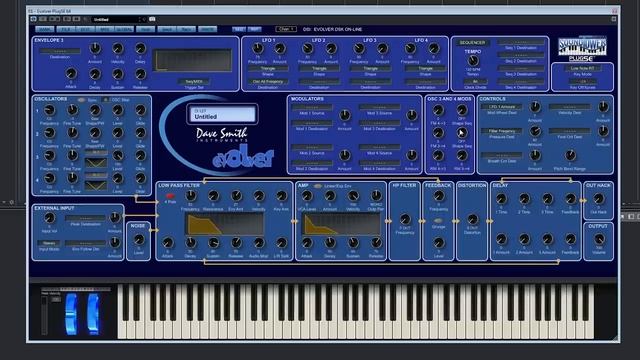Viewport: 640px width, 360px height.
Task: Click the Chan 1 MIDI channel field
Action: (x=286, y=29)
